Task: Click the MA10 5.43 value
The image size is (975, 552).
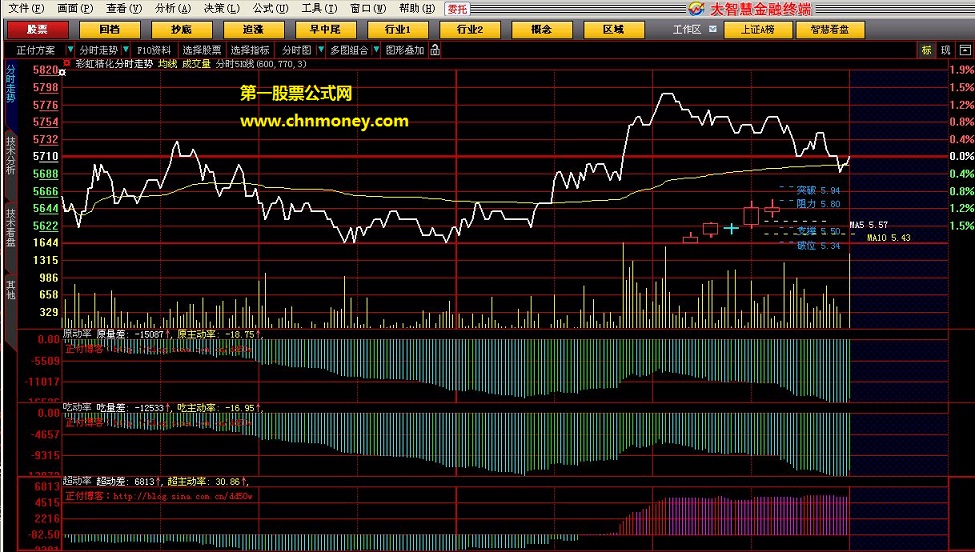Action: pyautogui.click(x=889, y=238)
